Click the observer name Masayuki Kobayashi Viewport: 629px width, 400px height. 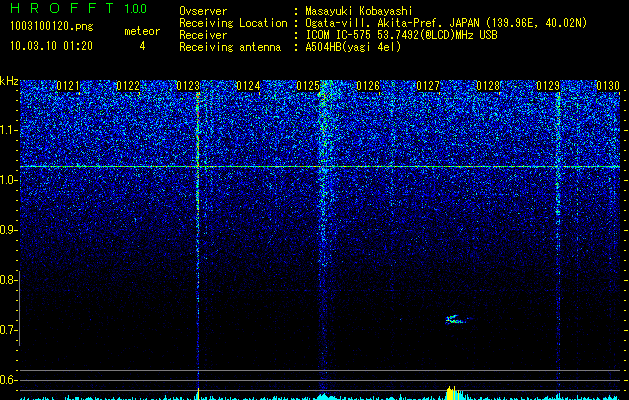pos(358,11)
